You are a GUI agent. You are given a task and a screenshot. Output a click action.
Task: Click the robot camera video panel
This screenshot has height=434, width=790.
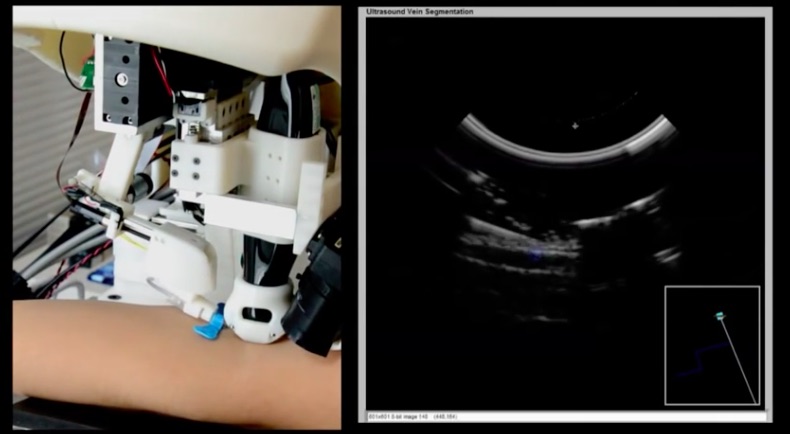point(177,217)
